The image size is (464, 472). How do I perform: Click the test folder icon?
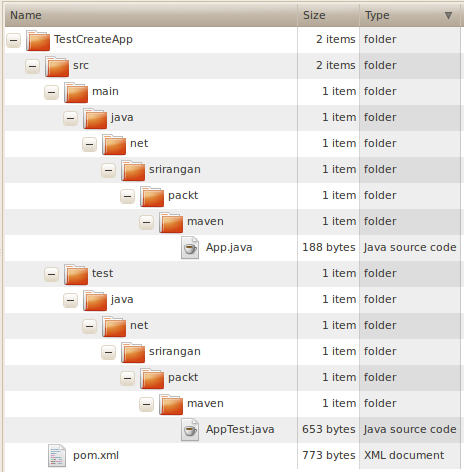coord(76,274)
